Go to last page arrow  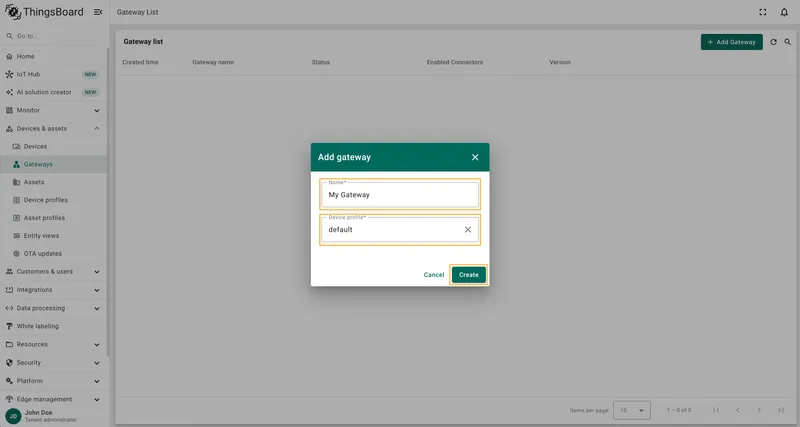tap(781, 410)
